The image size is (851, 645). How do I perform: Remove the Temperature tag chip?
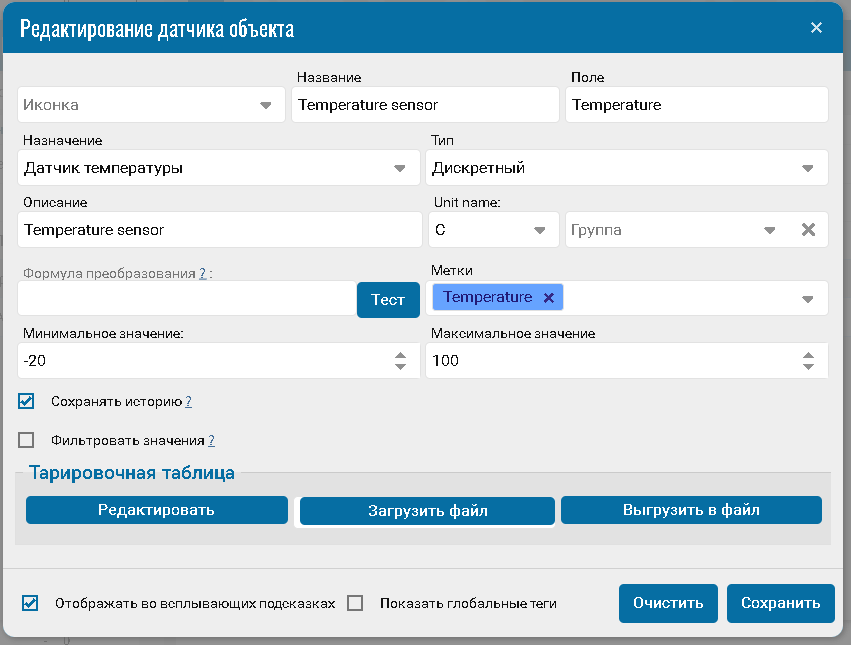click(548, 297)
